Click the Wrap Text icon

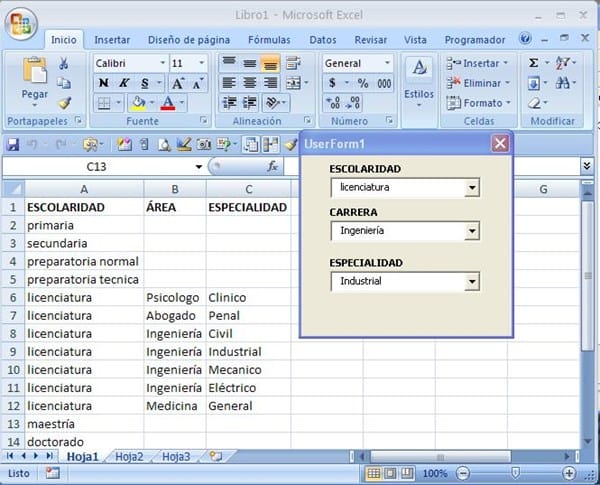click(293, 63)
